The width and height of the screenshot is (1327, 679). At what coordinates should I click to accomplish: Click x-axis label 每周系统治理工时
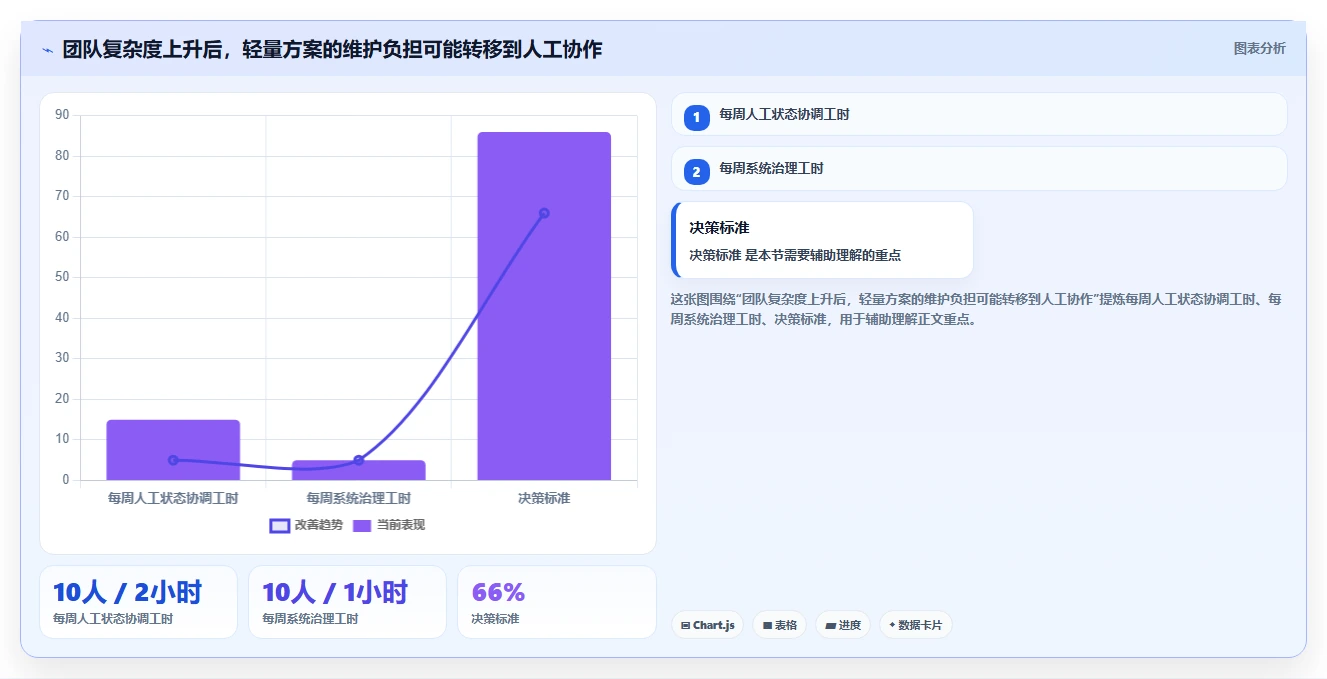359,497
